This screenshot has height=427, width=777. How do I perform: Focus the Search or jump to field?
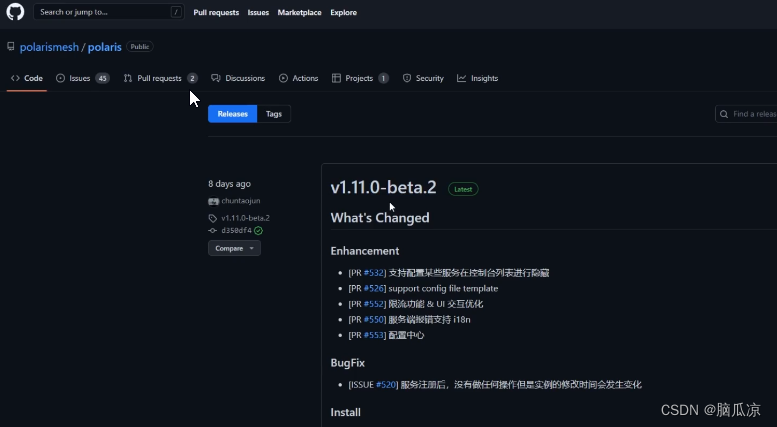(x=109, y=12)
